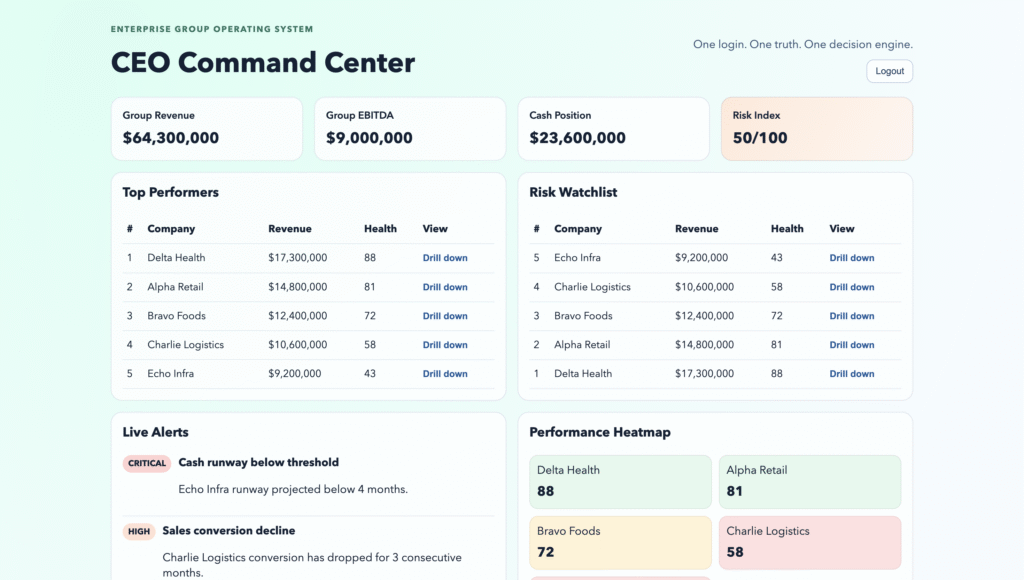Drill down on Delta Health in Risk Watchlist
Screen dimensions: 1024x580
(851, 374)
